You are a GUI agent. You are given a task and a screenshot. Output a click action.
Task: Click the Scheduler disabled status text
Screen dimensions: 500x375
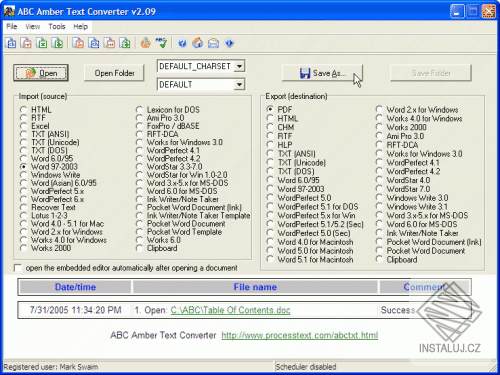pos(306,367)
